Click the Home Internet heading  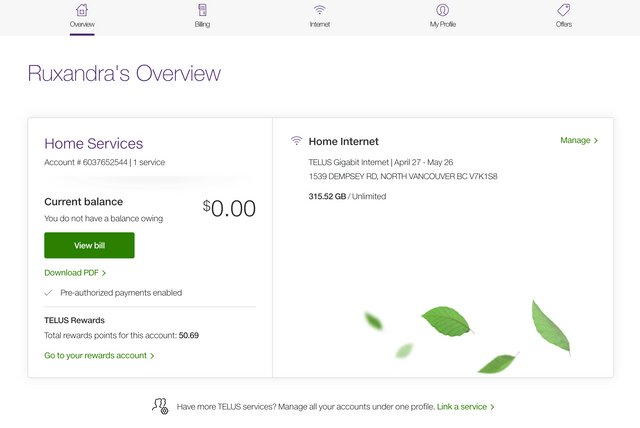click(x=344, y=142)
